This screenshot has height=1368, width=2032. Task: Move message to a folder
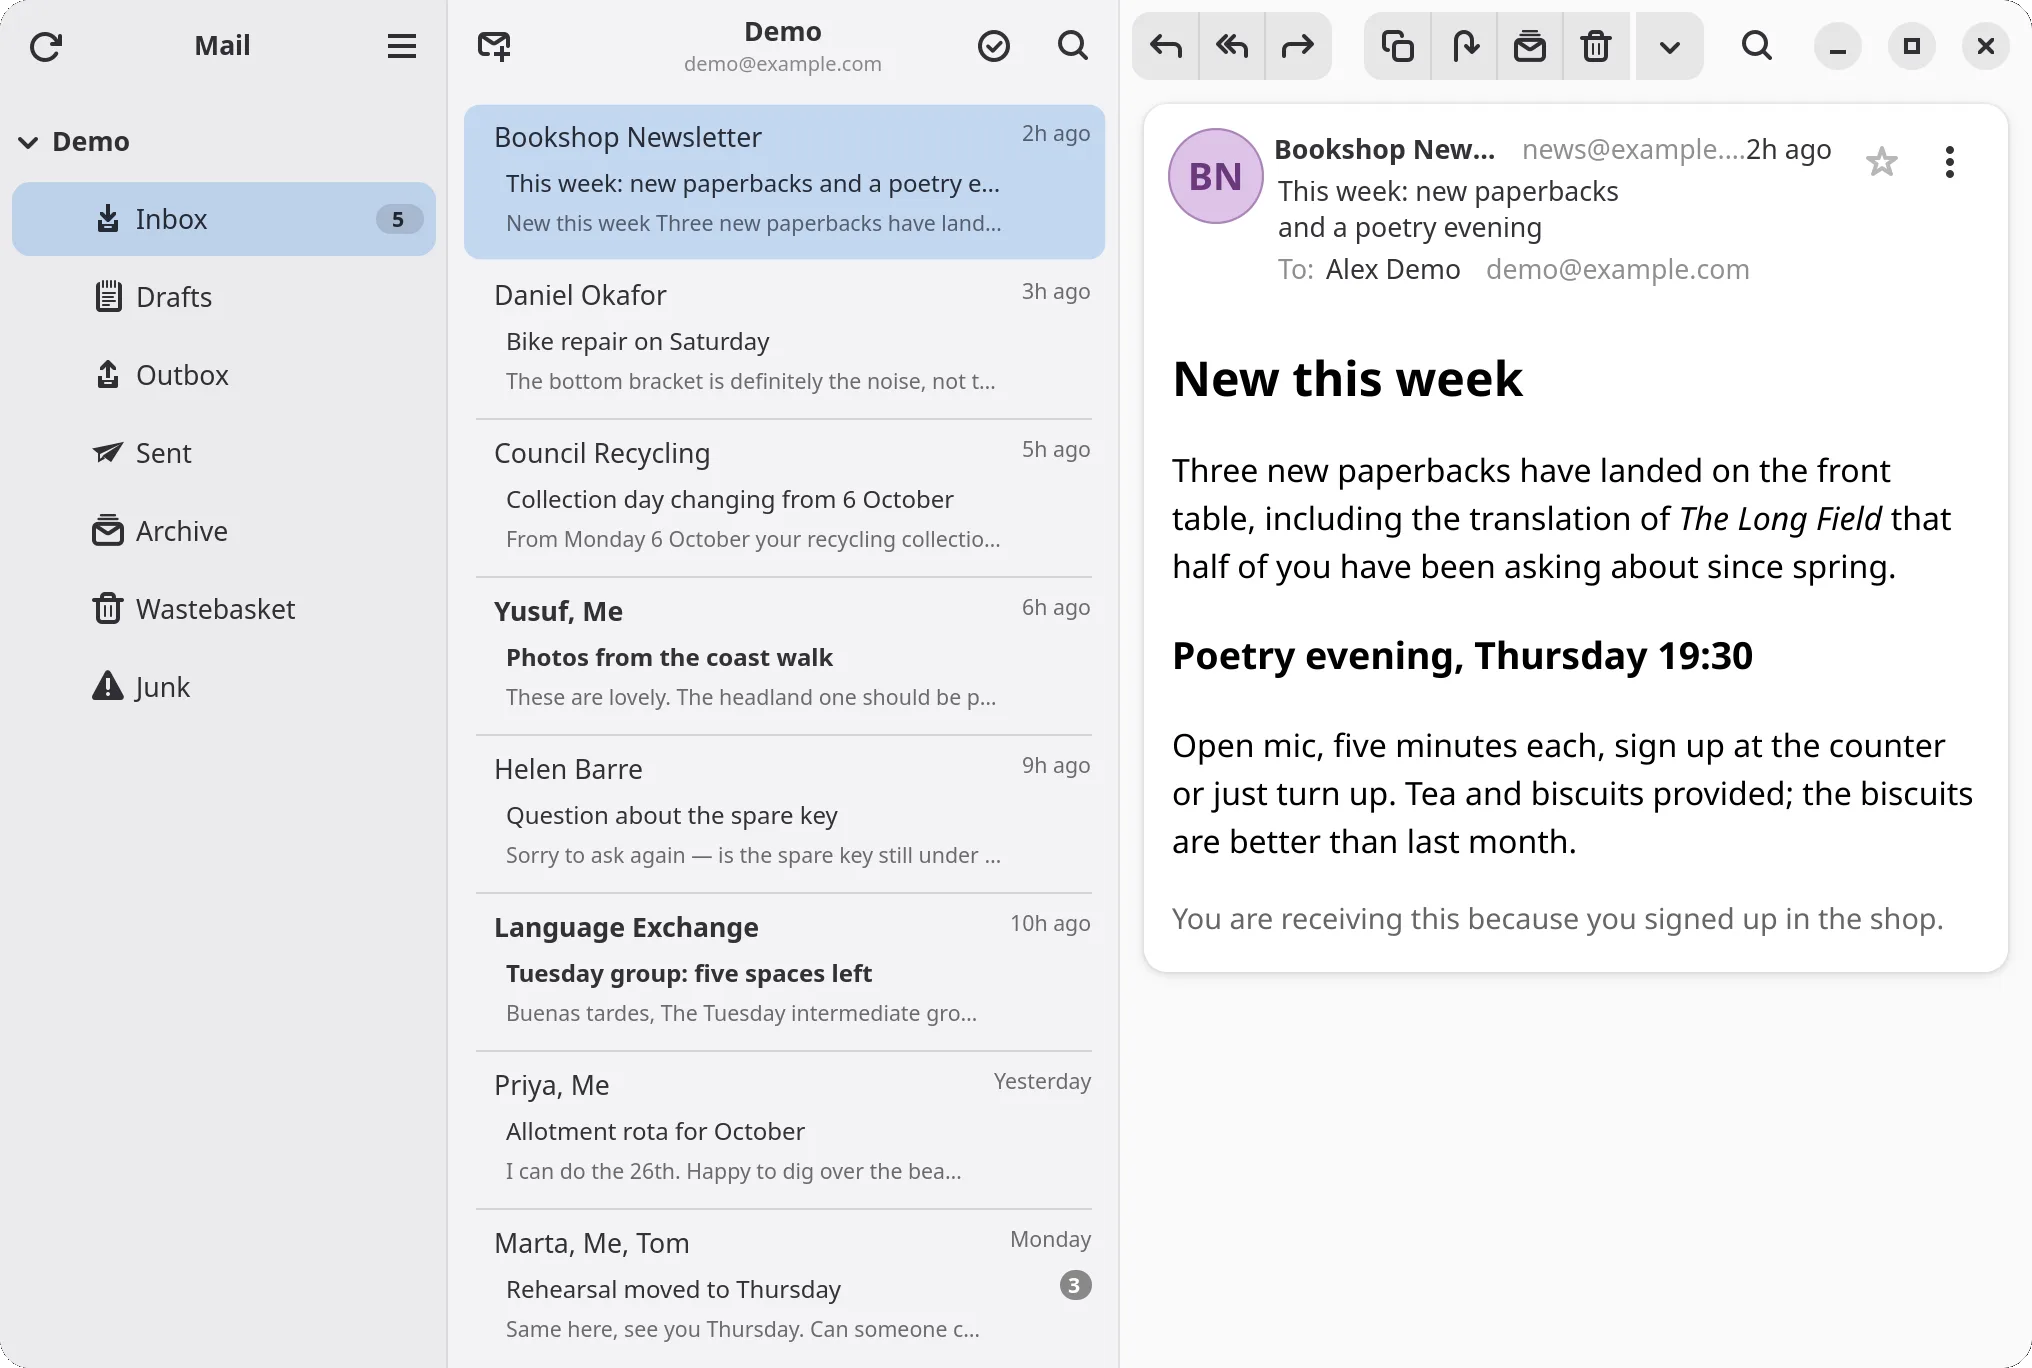click(1464, 46)
